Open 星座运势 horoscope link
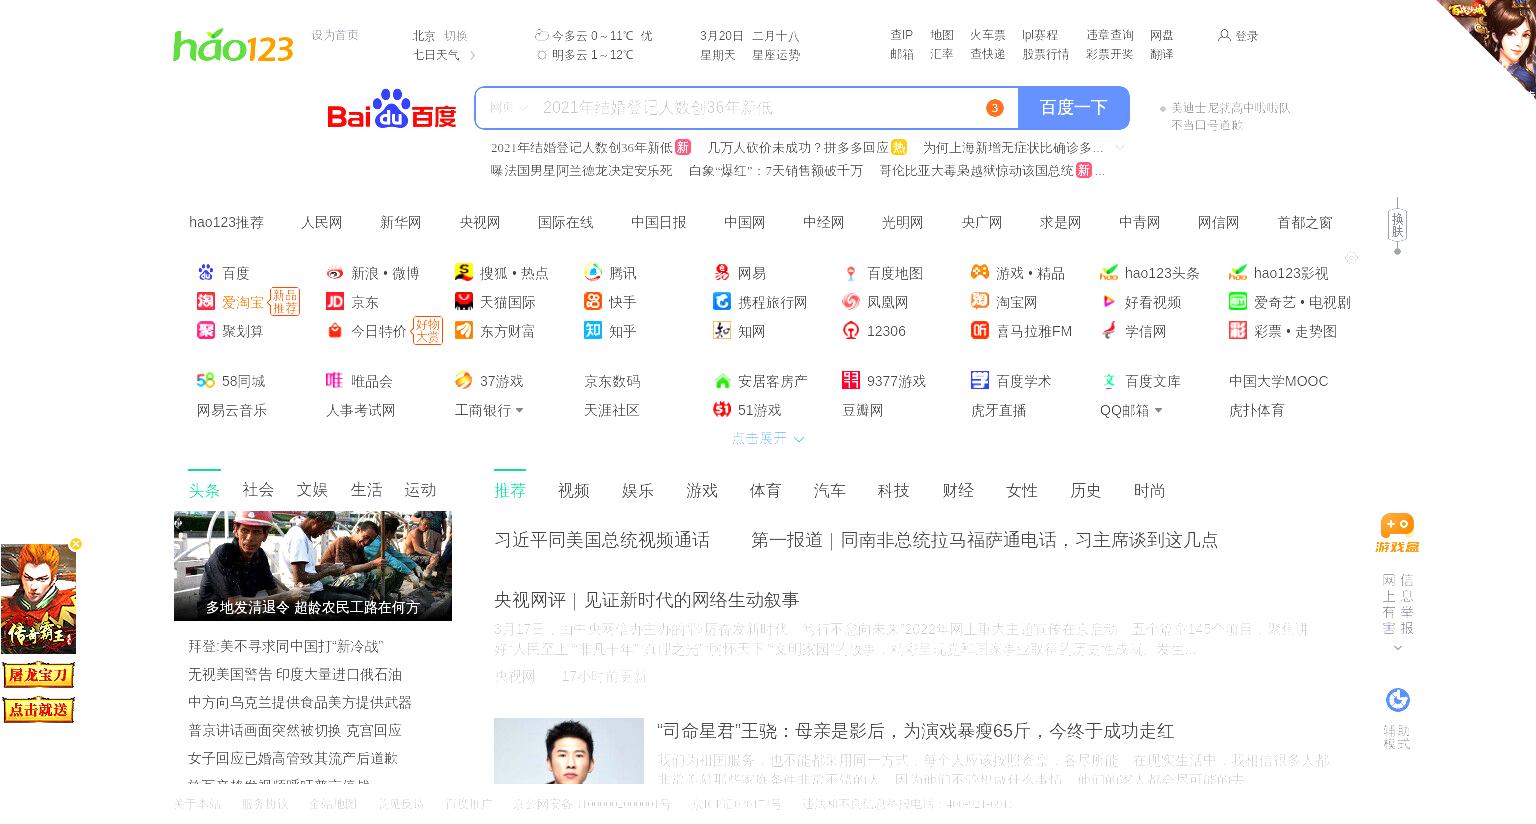Viewport: 1536px width, 824px height. pyautogui.click(x=776, y=55)
